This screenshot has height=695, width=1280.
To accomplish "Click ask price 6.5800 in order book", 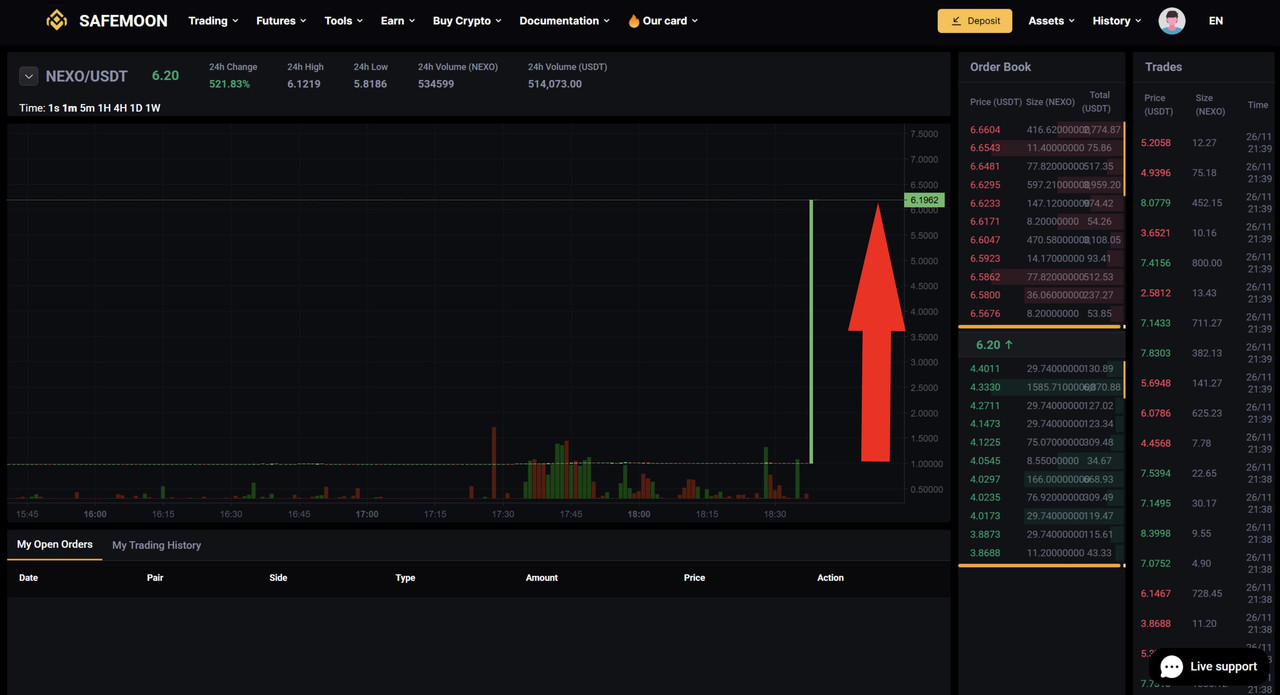I will coord(985,296).
